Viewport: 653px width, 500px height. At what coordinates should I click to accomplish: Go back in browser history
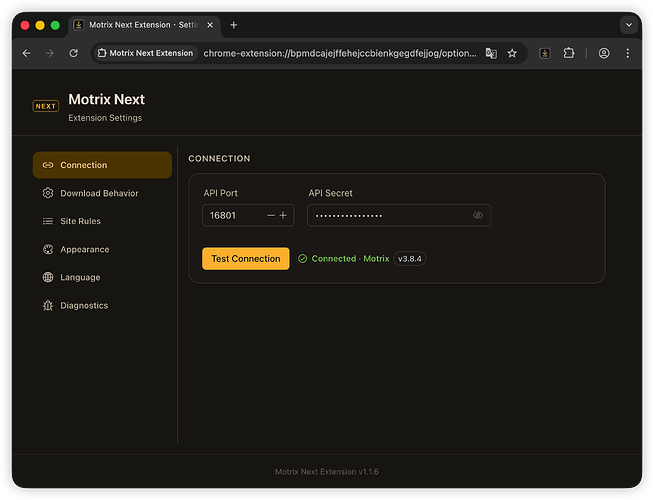26,53
